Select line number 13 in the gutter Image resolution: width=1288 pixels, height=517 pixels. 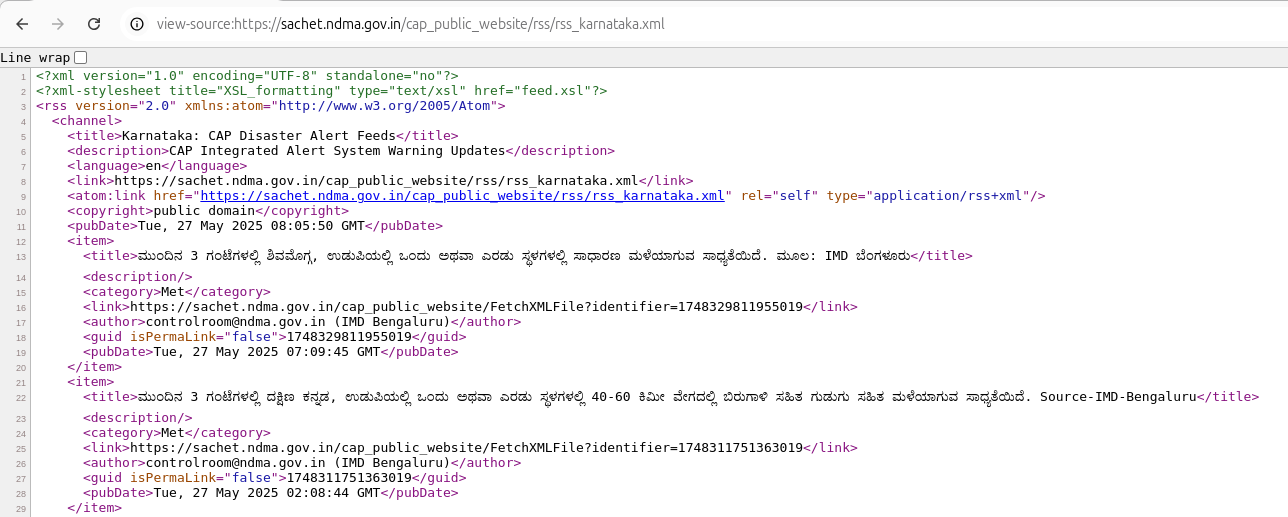[x=21, y=256]
